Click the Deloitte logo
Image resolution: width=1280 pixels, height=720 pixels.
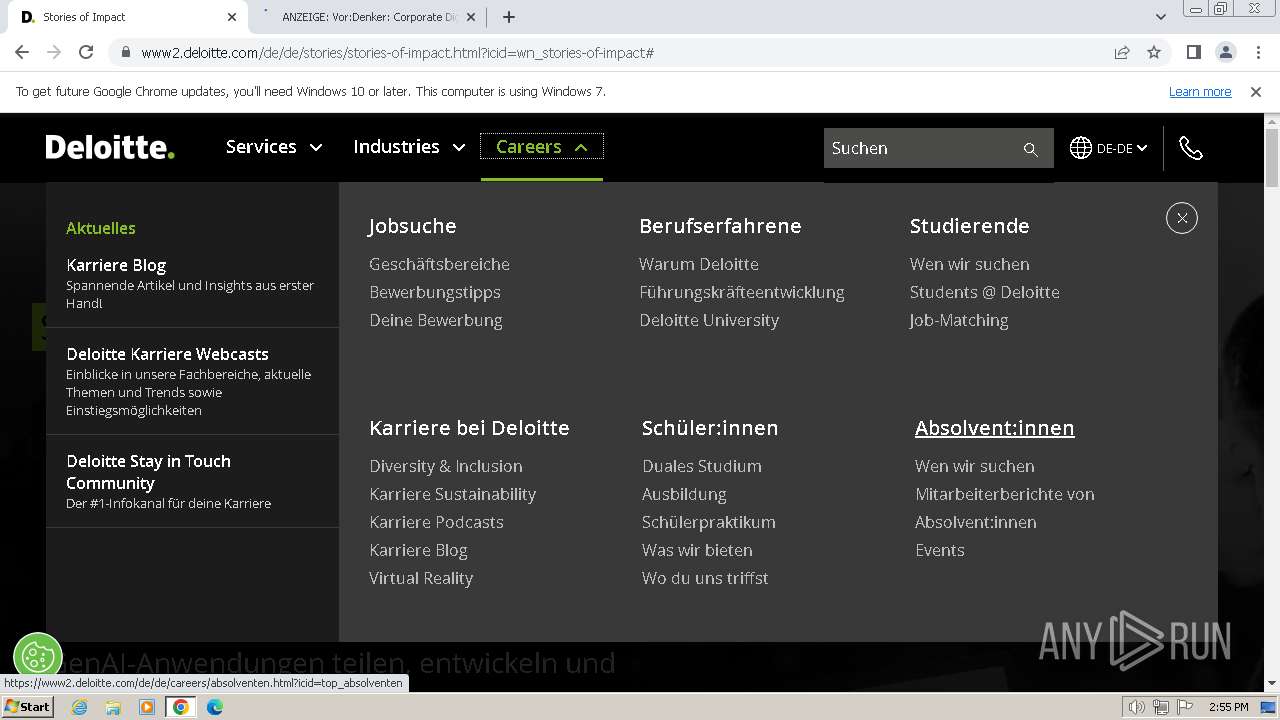[x=110, y=147]
